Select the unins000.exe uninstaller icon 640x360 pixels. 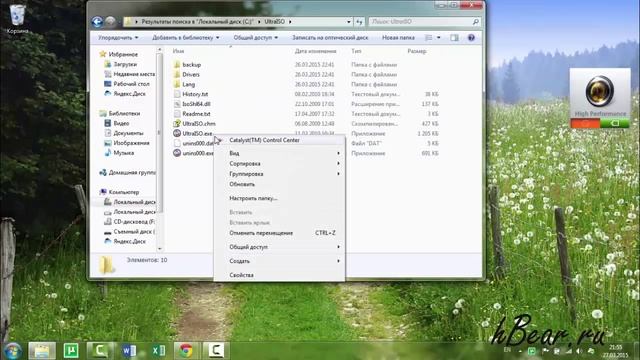click(177, 153)
